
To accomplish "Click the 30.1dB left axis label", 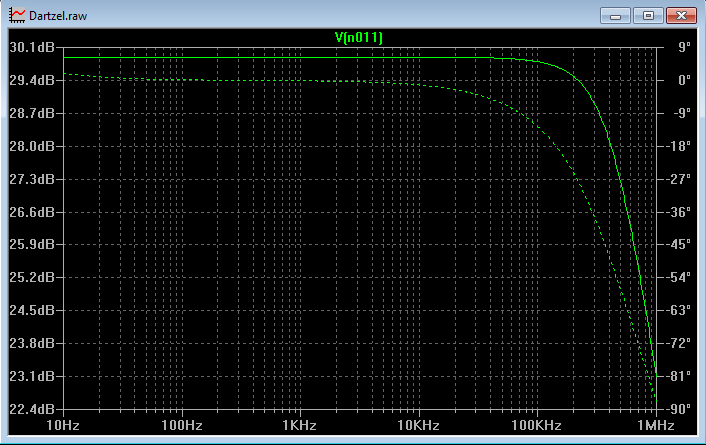I will [32, 47].
